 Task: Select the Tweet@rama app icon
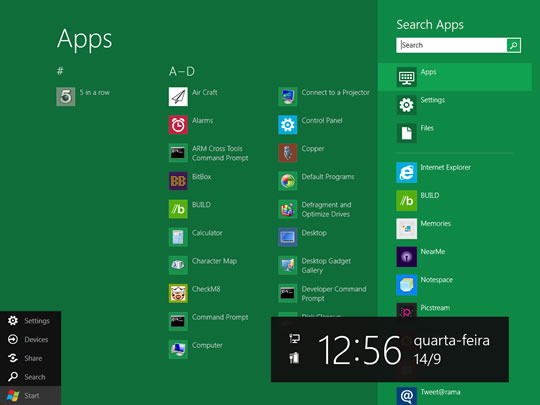click(406, 396)
